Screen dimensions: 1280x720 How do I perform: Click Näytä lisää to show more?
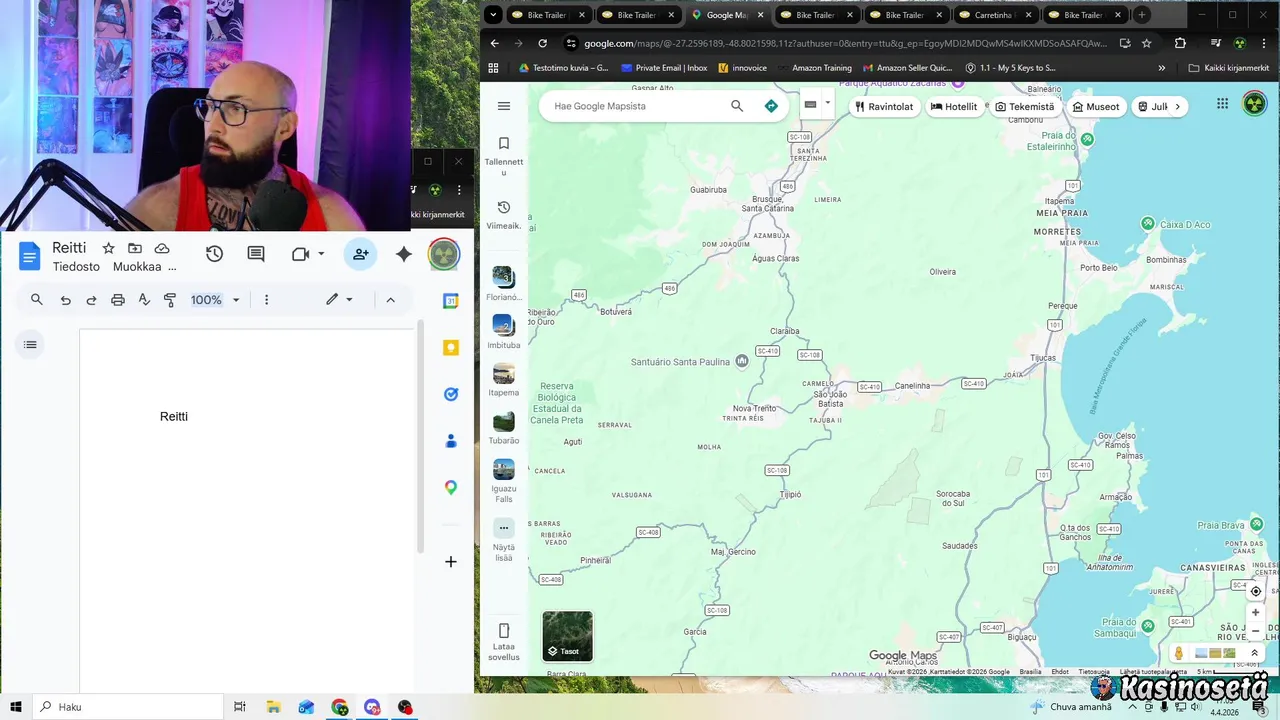504,540
